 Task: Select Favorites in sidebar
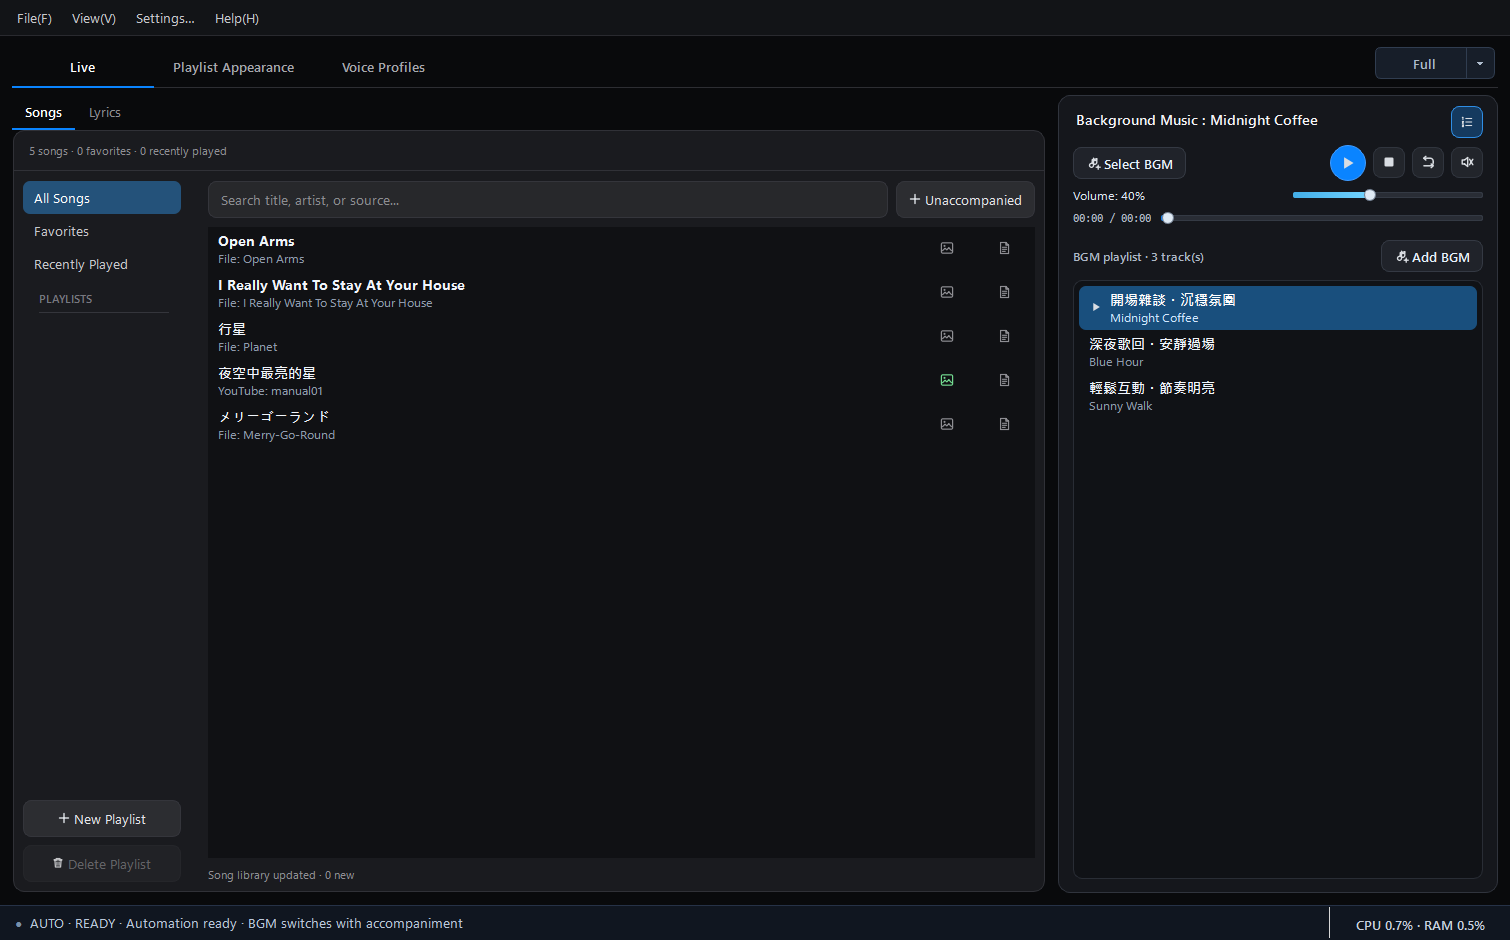tap(102, 231)
